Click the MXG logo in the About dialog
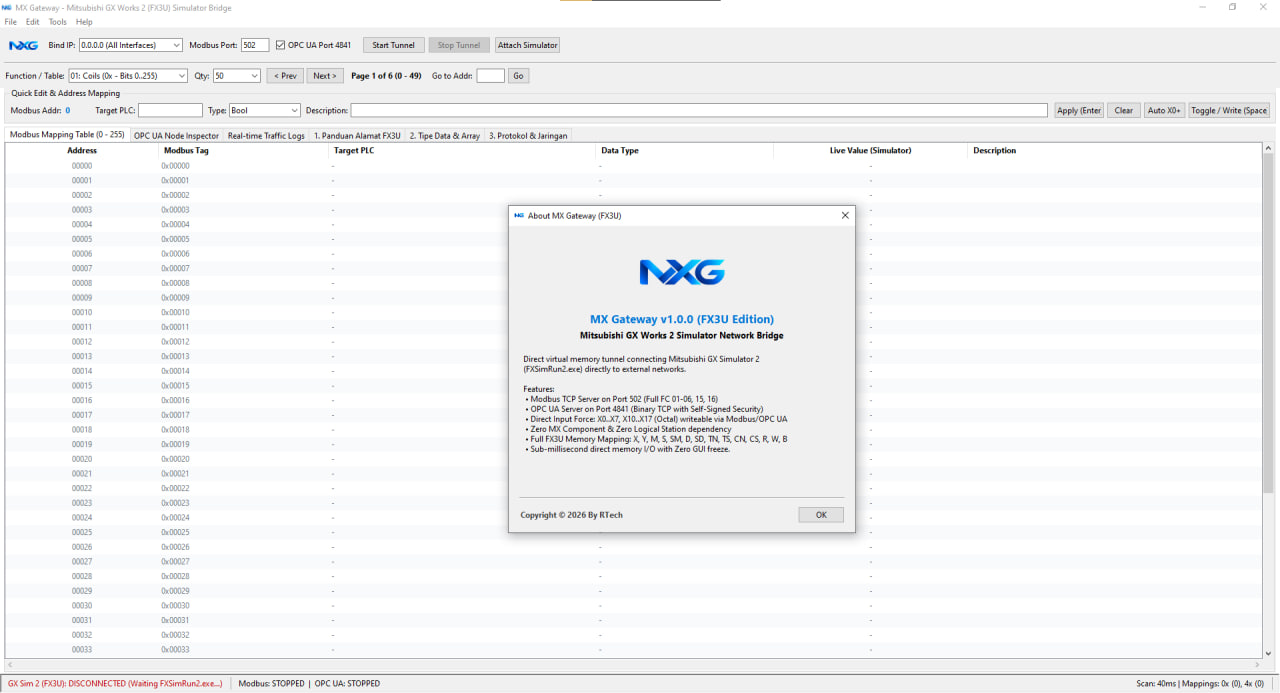The height and width of the screenshot is (693, 1280). (682, 272)
